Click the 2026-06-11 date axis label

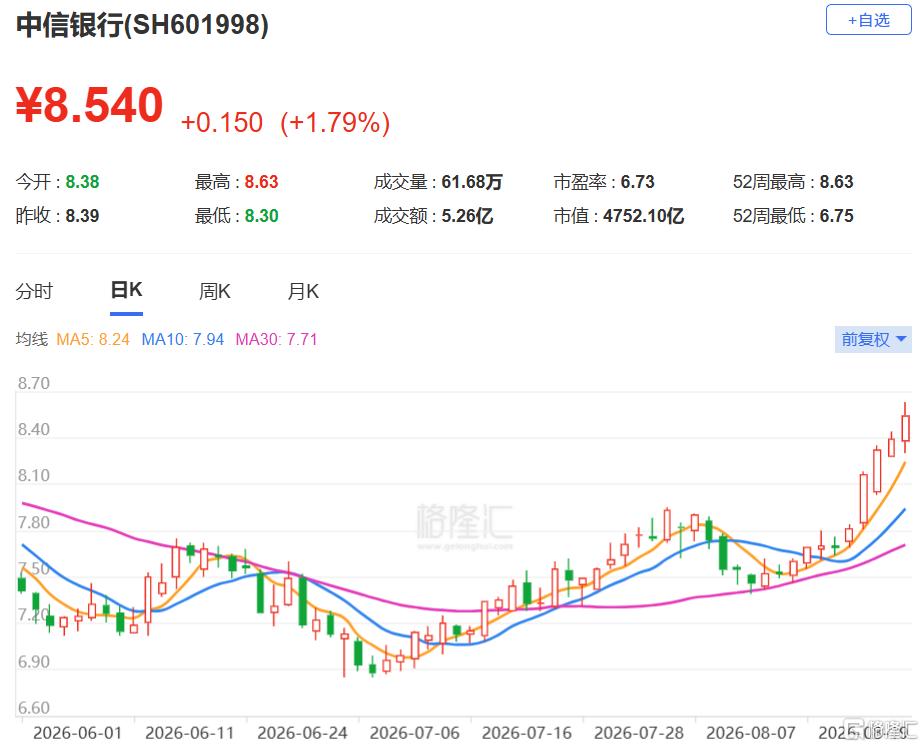click(190, 733)
